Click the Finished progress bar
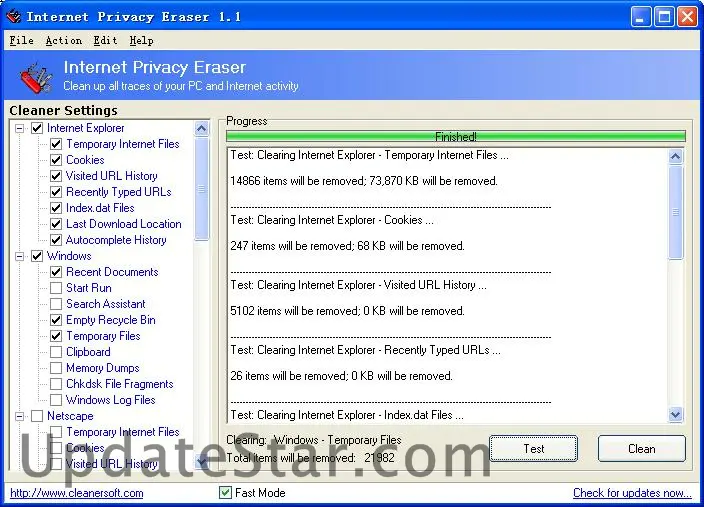 (x=456, y=137)
